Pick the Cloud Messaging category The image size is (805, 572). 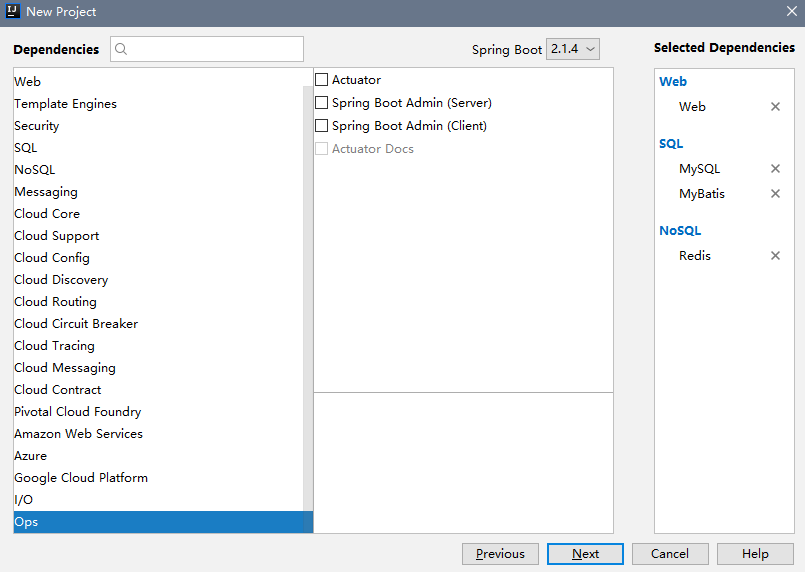click(159, 368)
